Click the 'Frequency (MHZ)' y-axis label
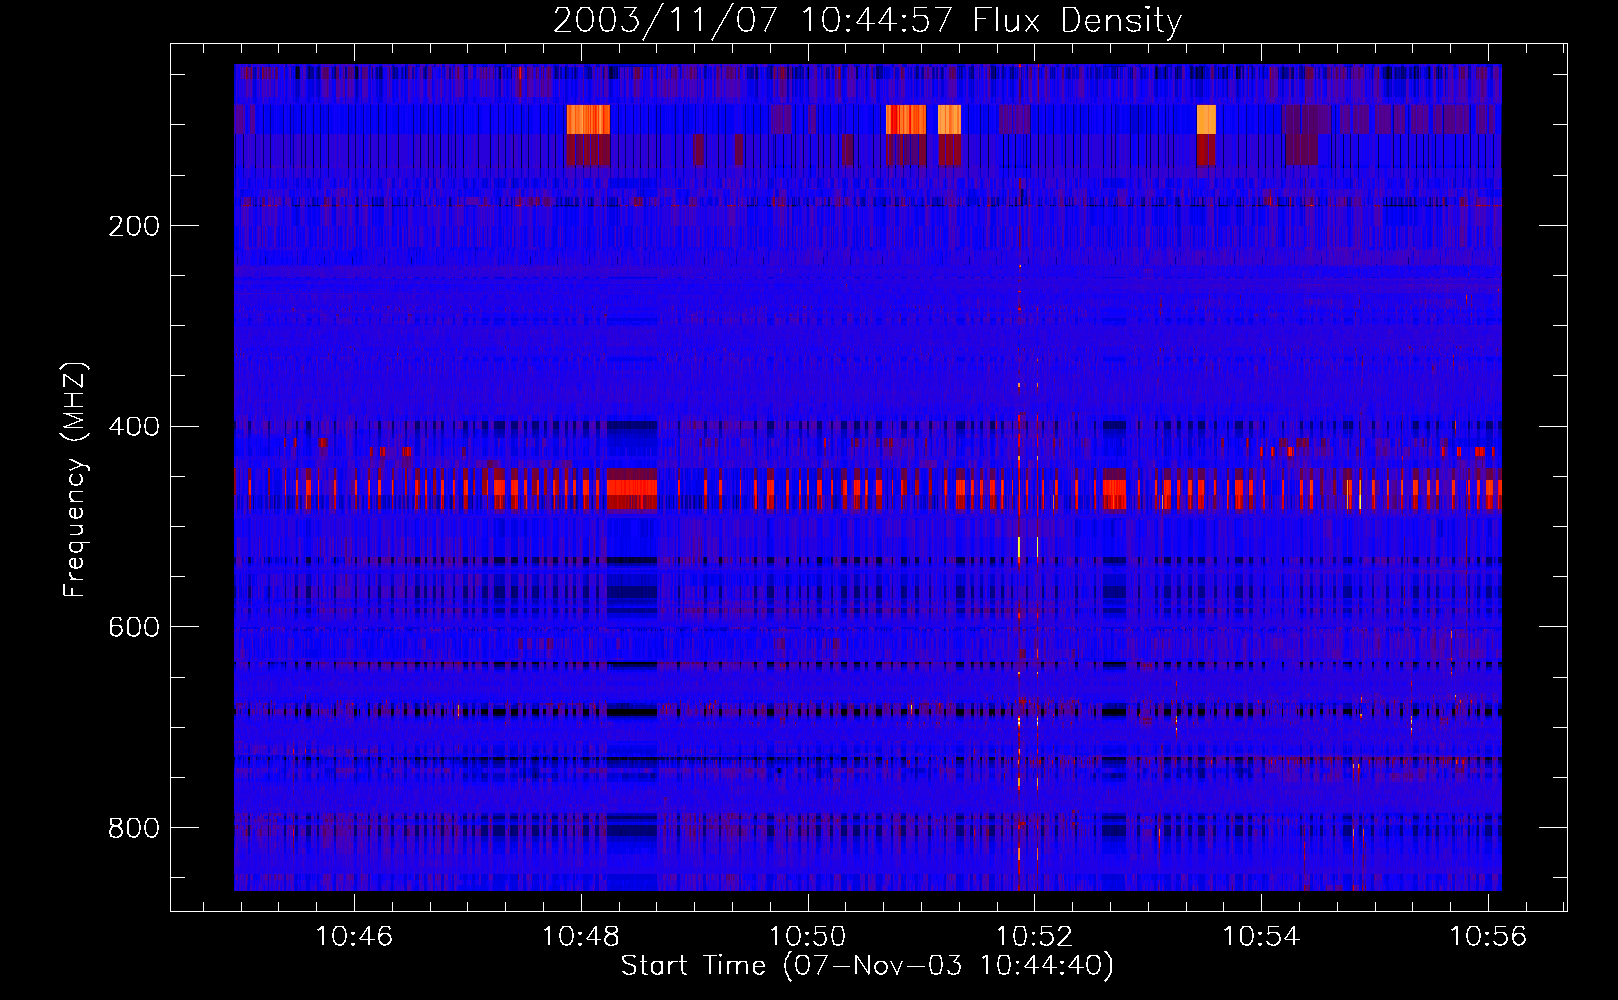1618x1000 pixels. pyautogui.click(x=74, y=479)
